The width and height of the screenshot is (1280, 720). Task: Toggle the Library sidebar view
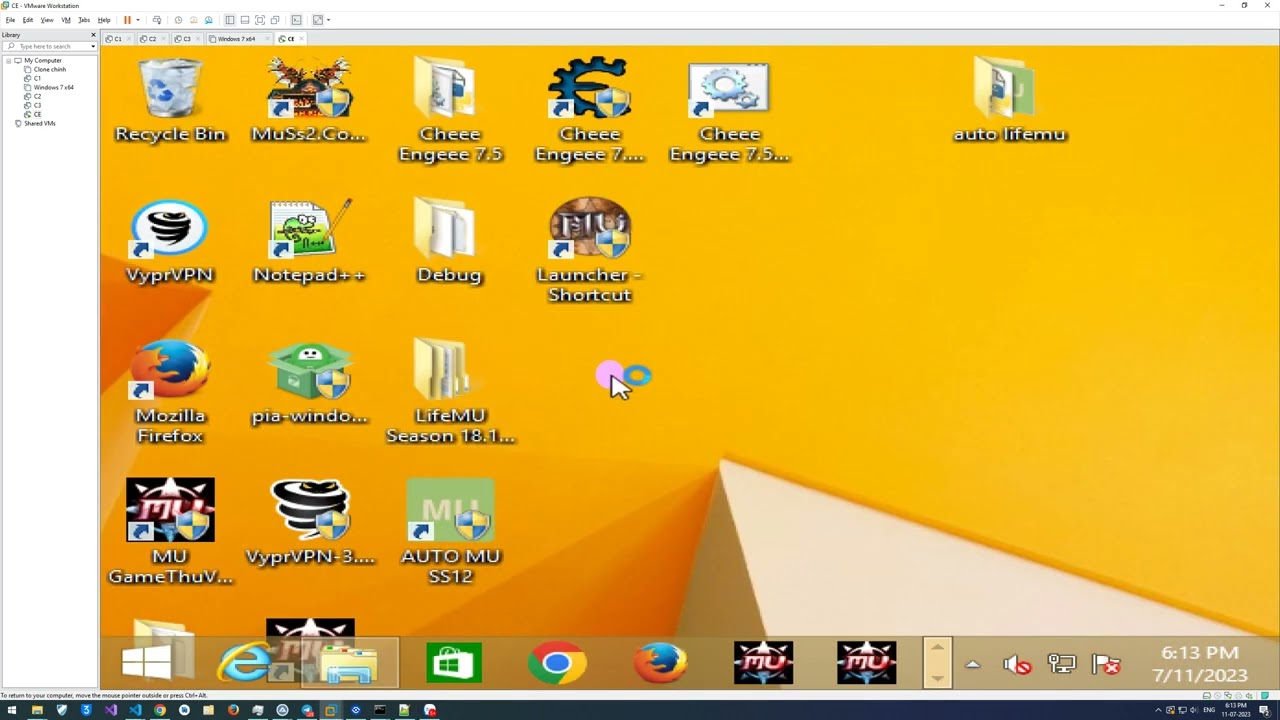229,20
